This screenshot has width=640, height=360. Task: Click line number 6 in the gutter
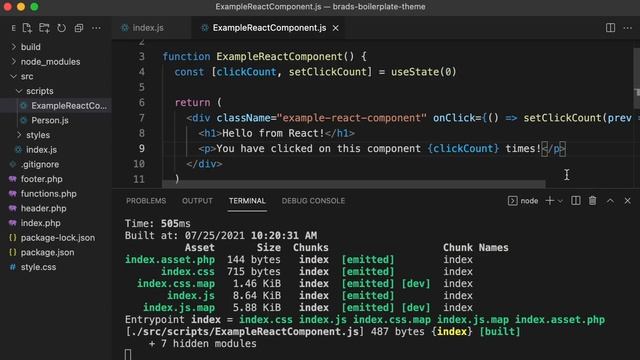point(141,102)
